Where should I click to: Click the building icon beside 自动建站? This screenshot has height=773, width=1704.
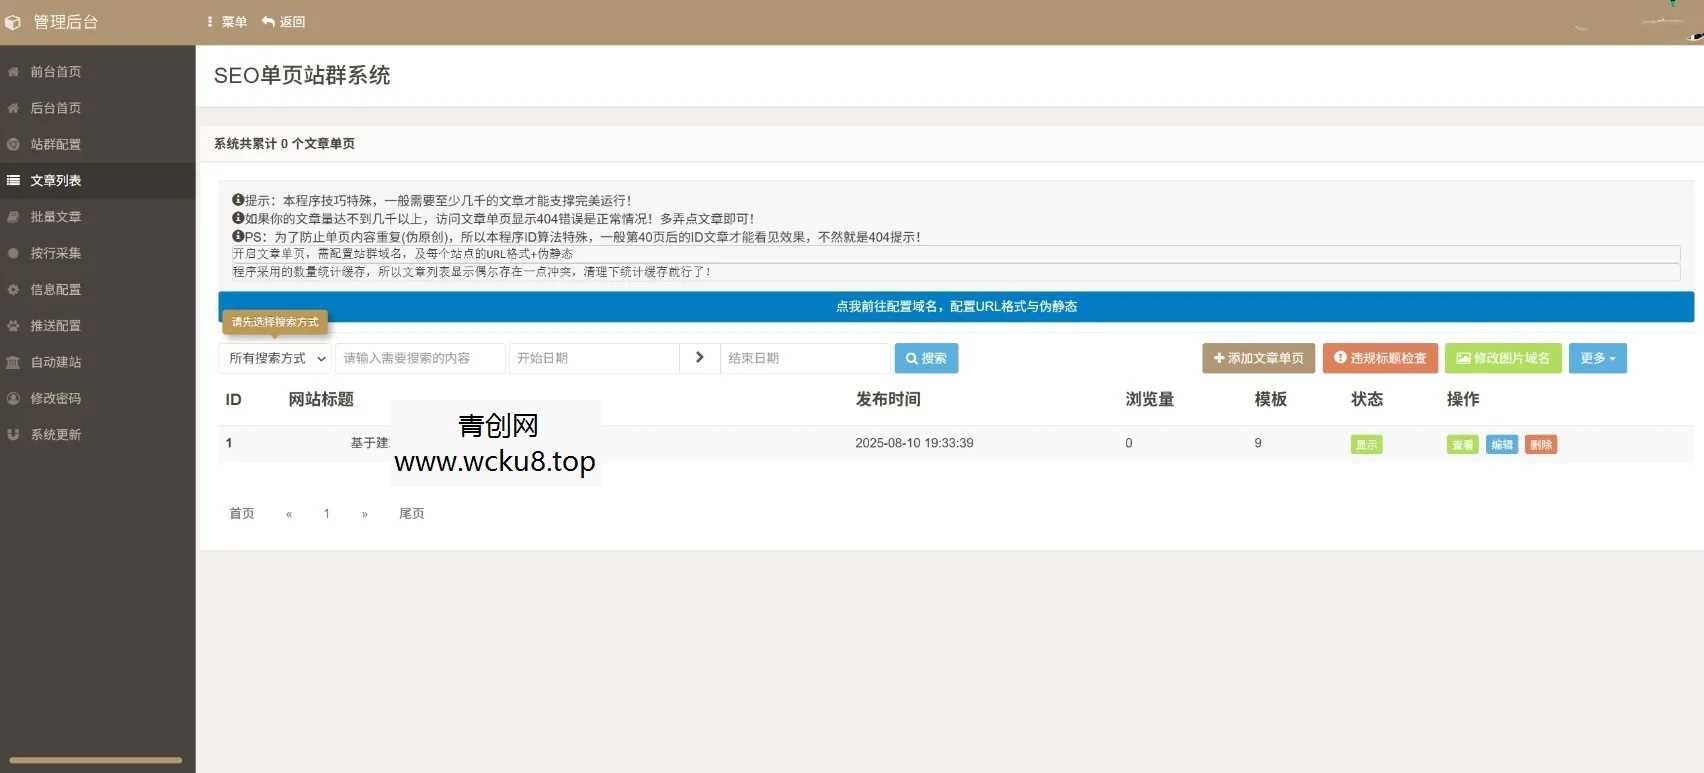coord(13,362)
